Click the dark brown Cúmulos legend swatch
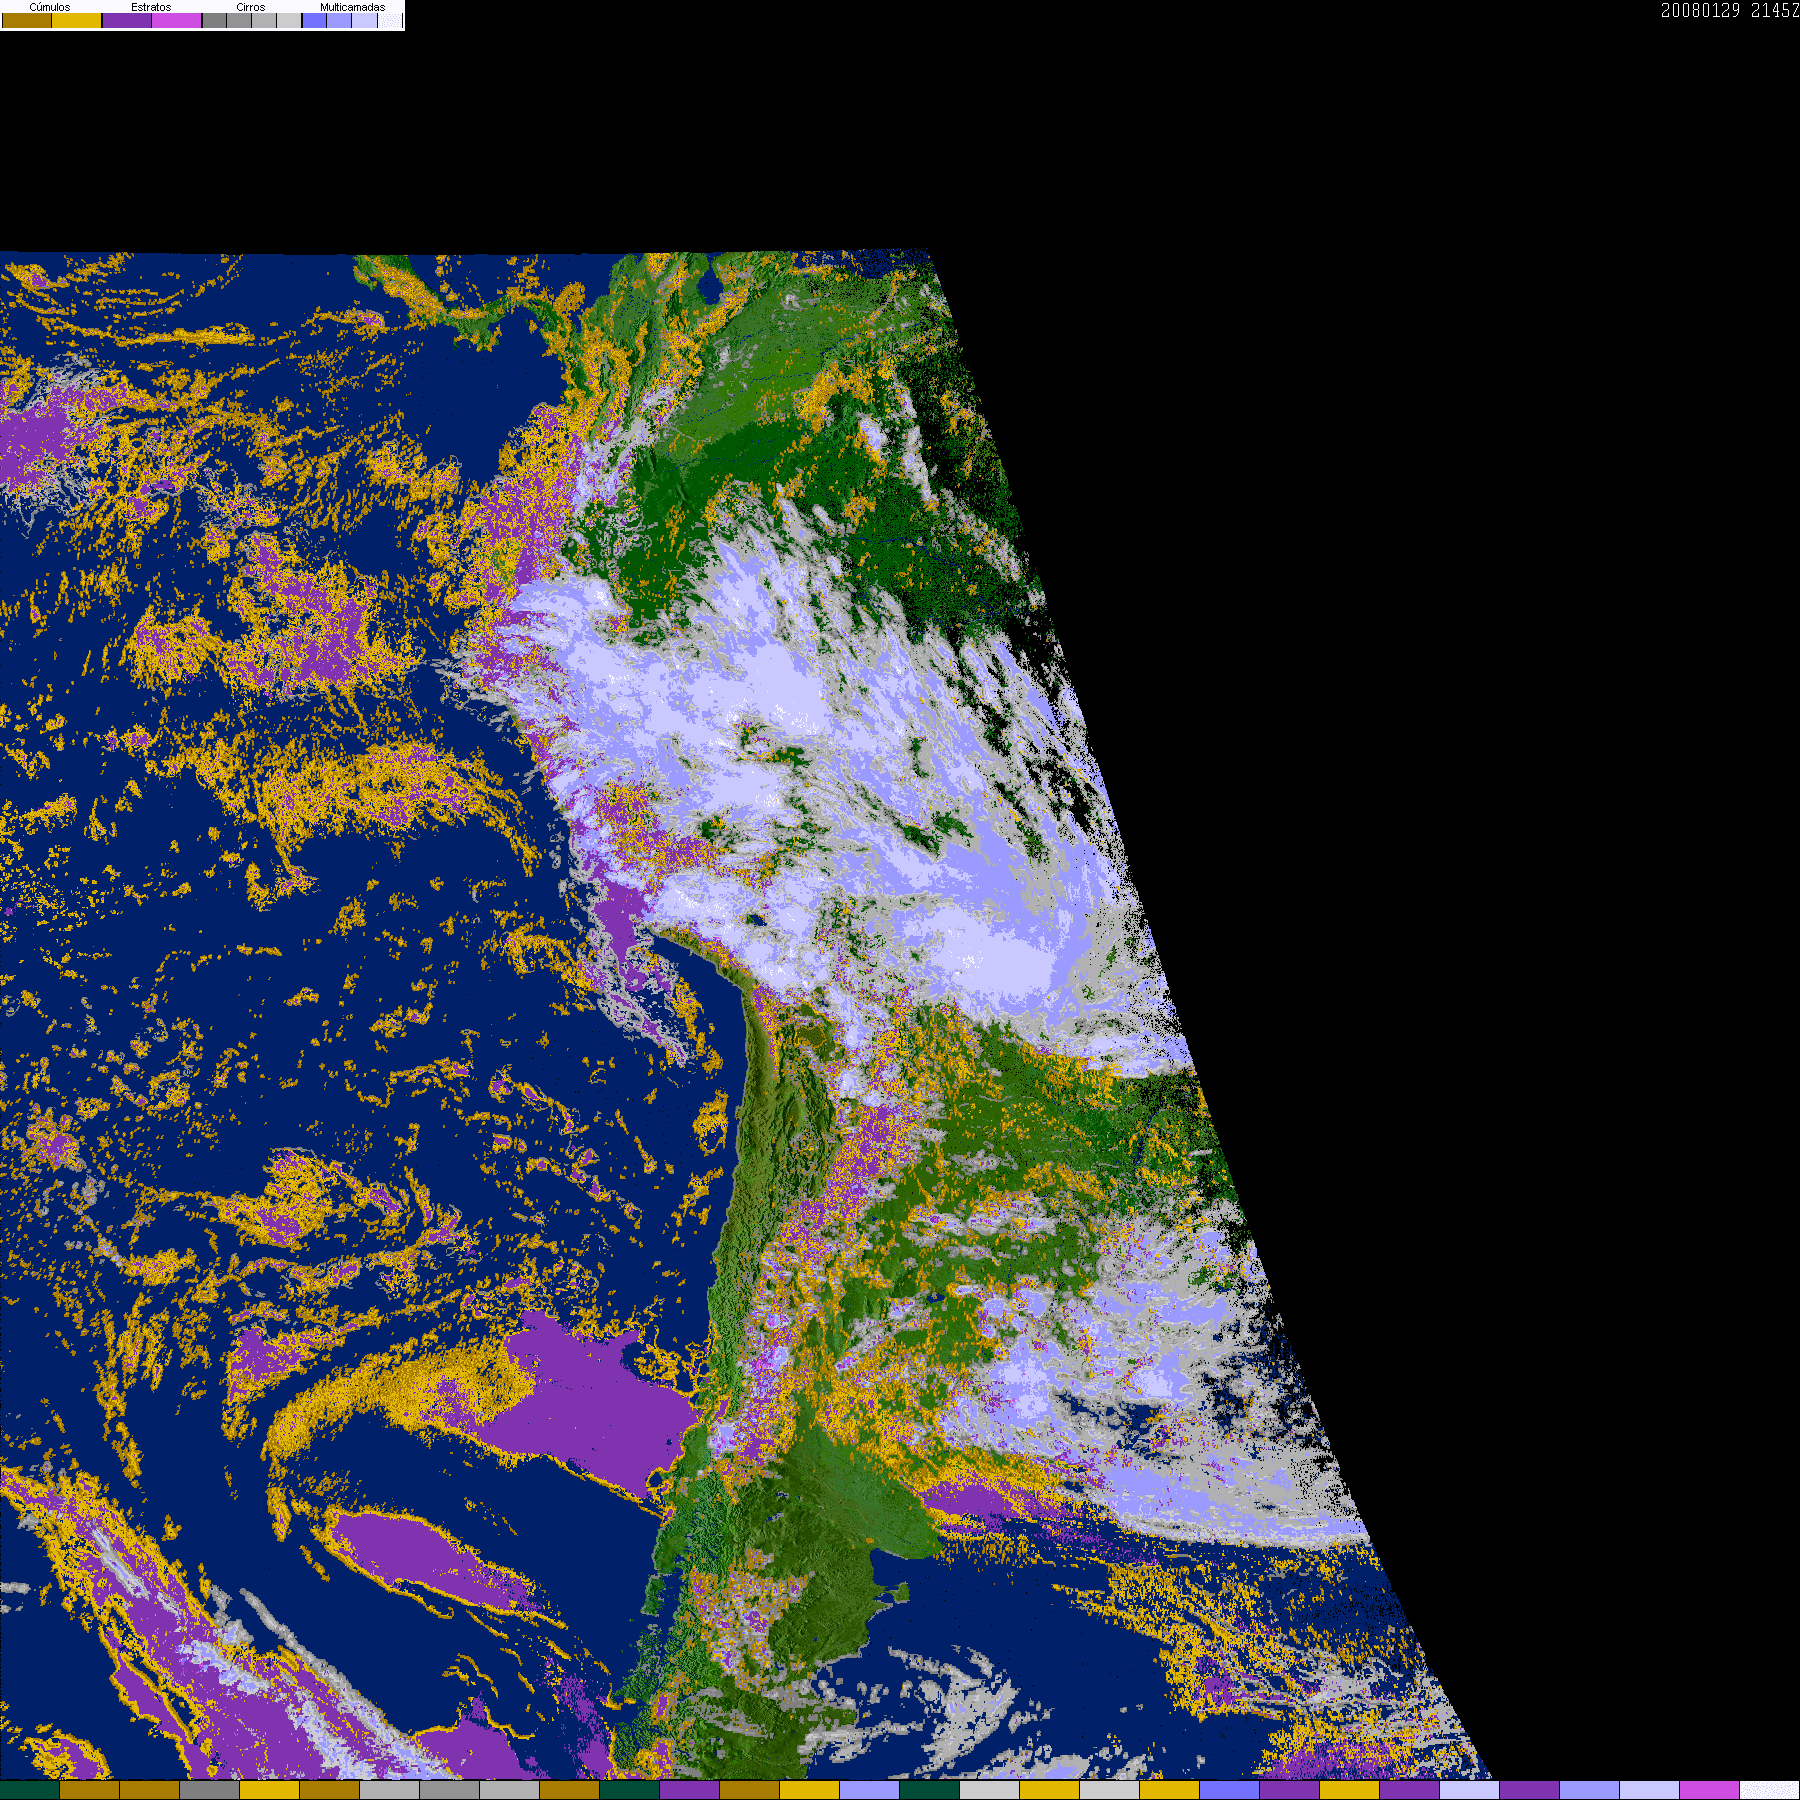This screenshot has height=1800, width=1800. click(27, 20)
